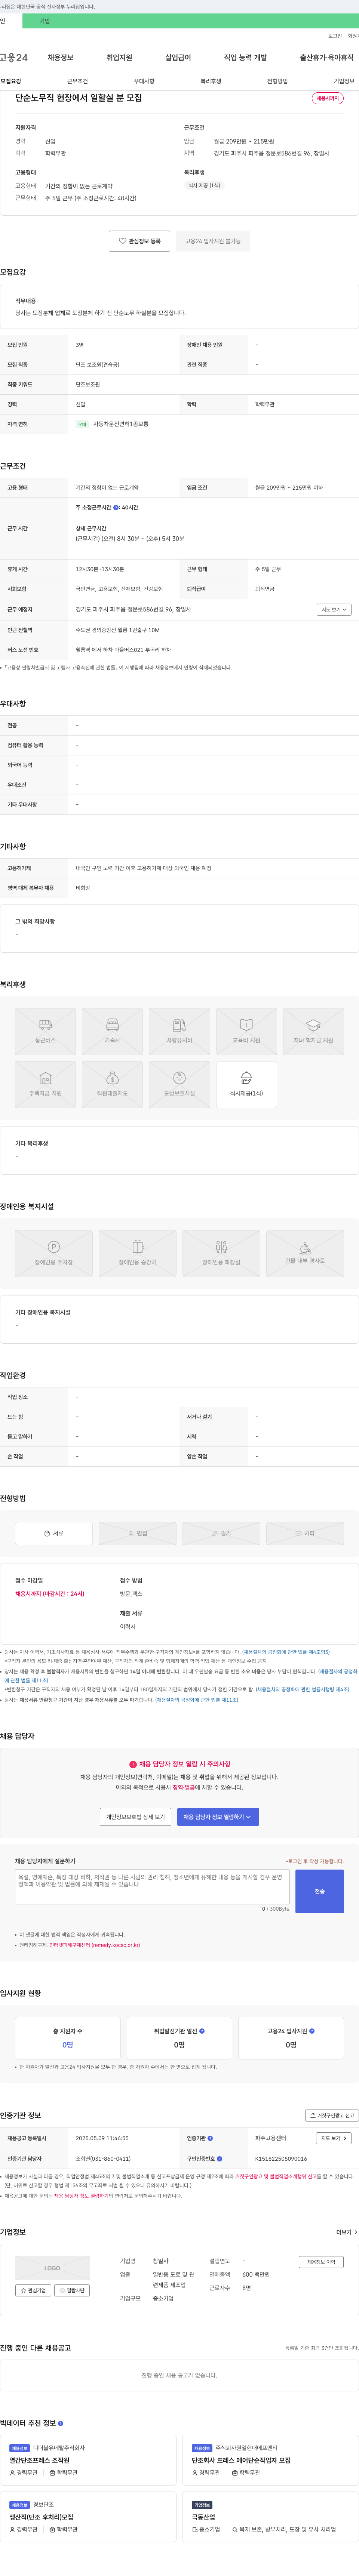Viewport: 359px width, 2576px height.
Task: Click the 고용24 logo
Action: point(14,58)
